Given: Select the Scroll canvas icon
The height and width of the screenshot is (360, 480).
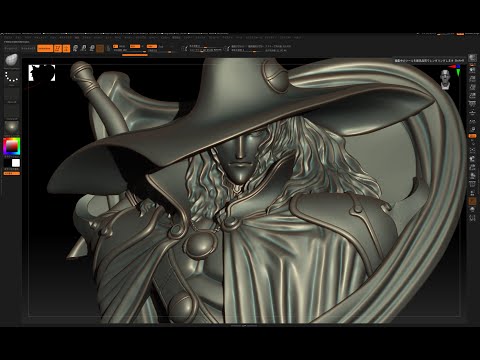Looking at the screenshot, I should [x=472, y=70].
